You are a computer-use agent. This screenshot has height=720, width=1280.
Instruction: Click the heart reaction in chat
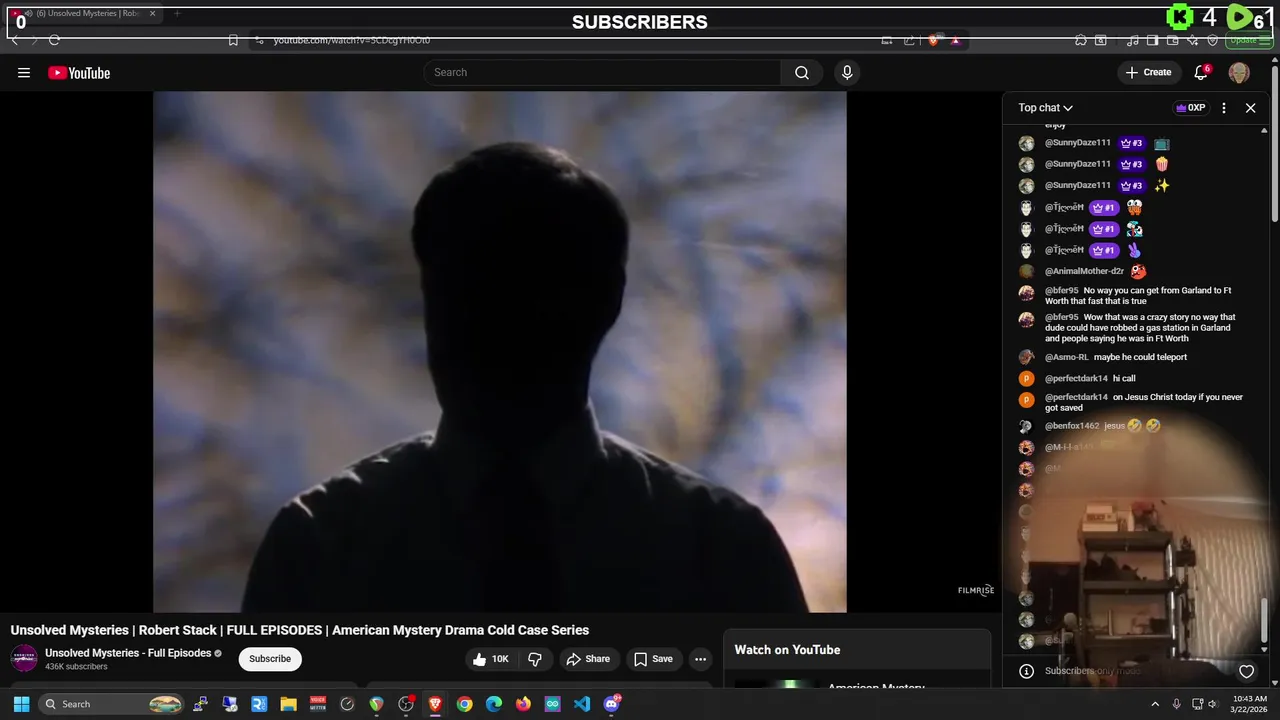click(1246, 671)
